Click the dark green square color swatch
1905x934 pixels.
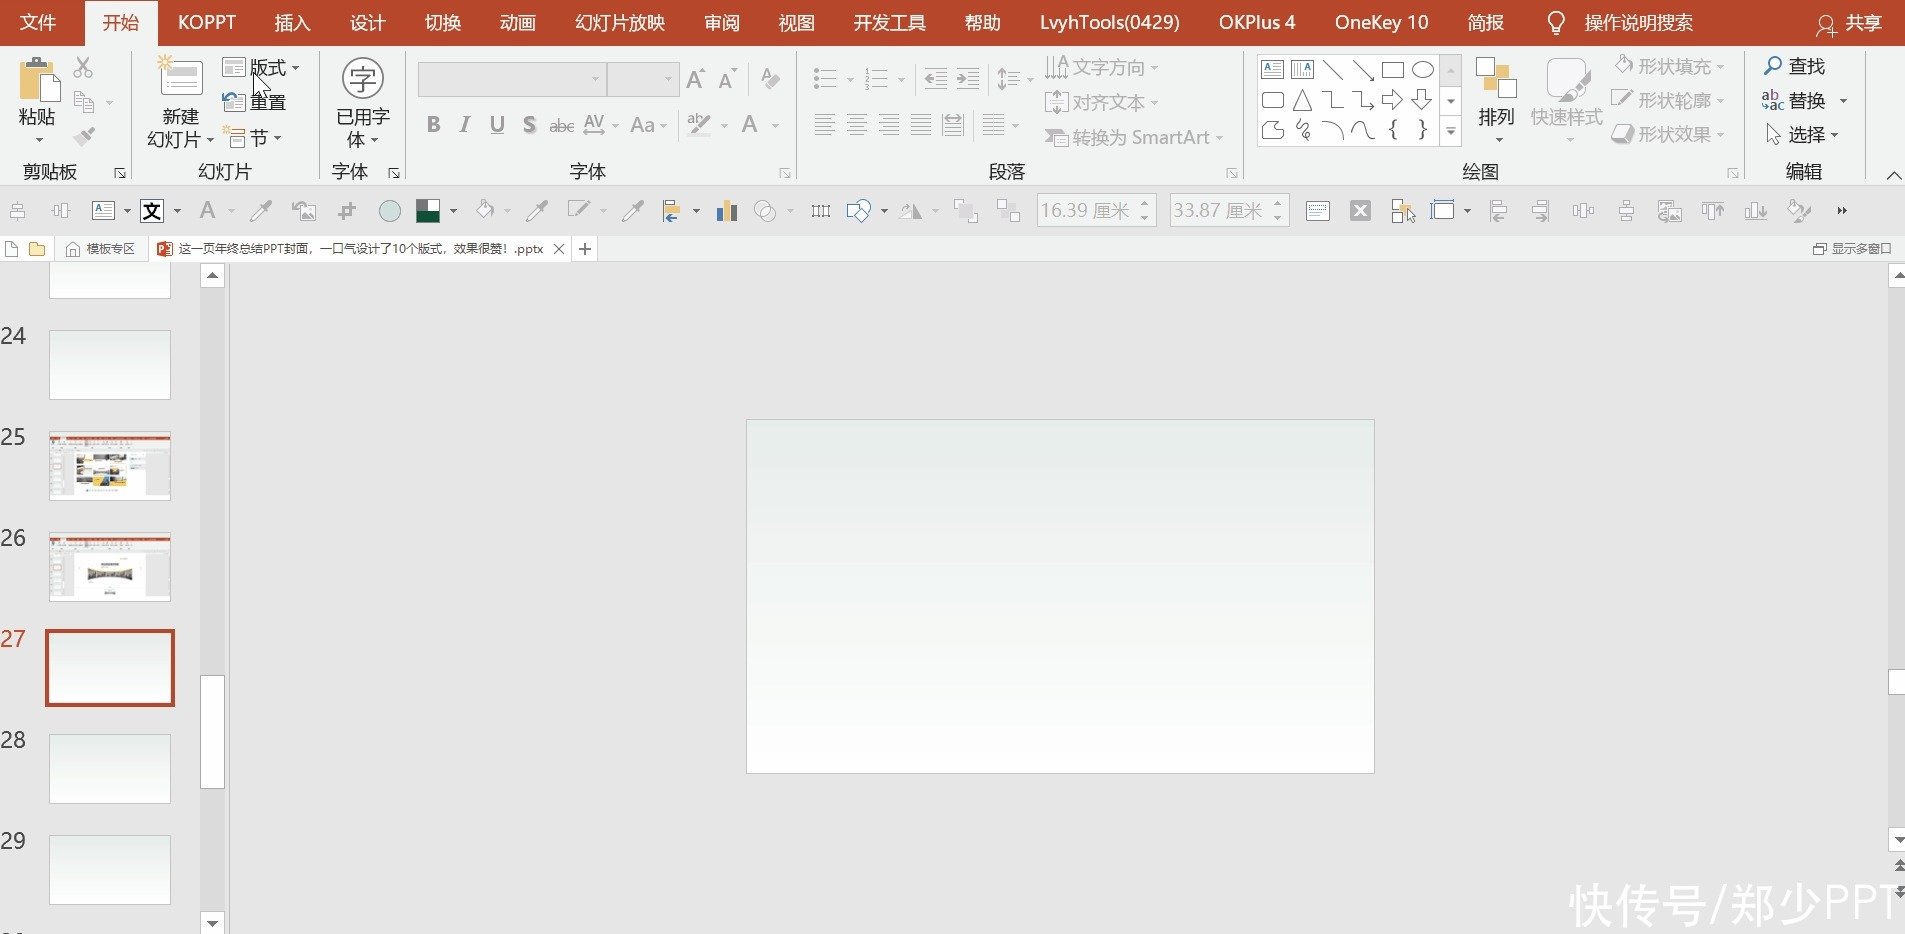point(428,210)
